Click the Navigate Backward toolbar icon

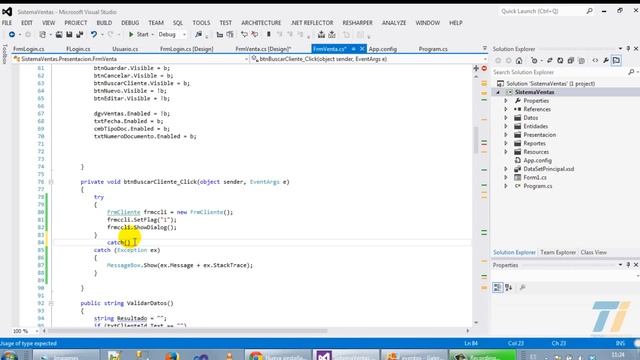click(11, 35)
